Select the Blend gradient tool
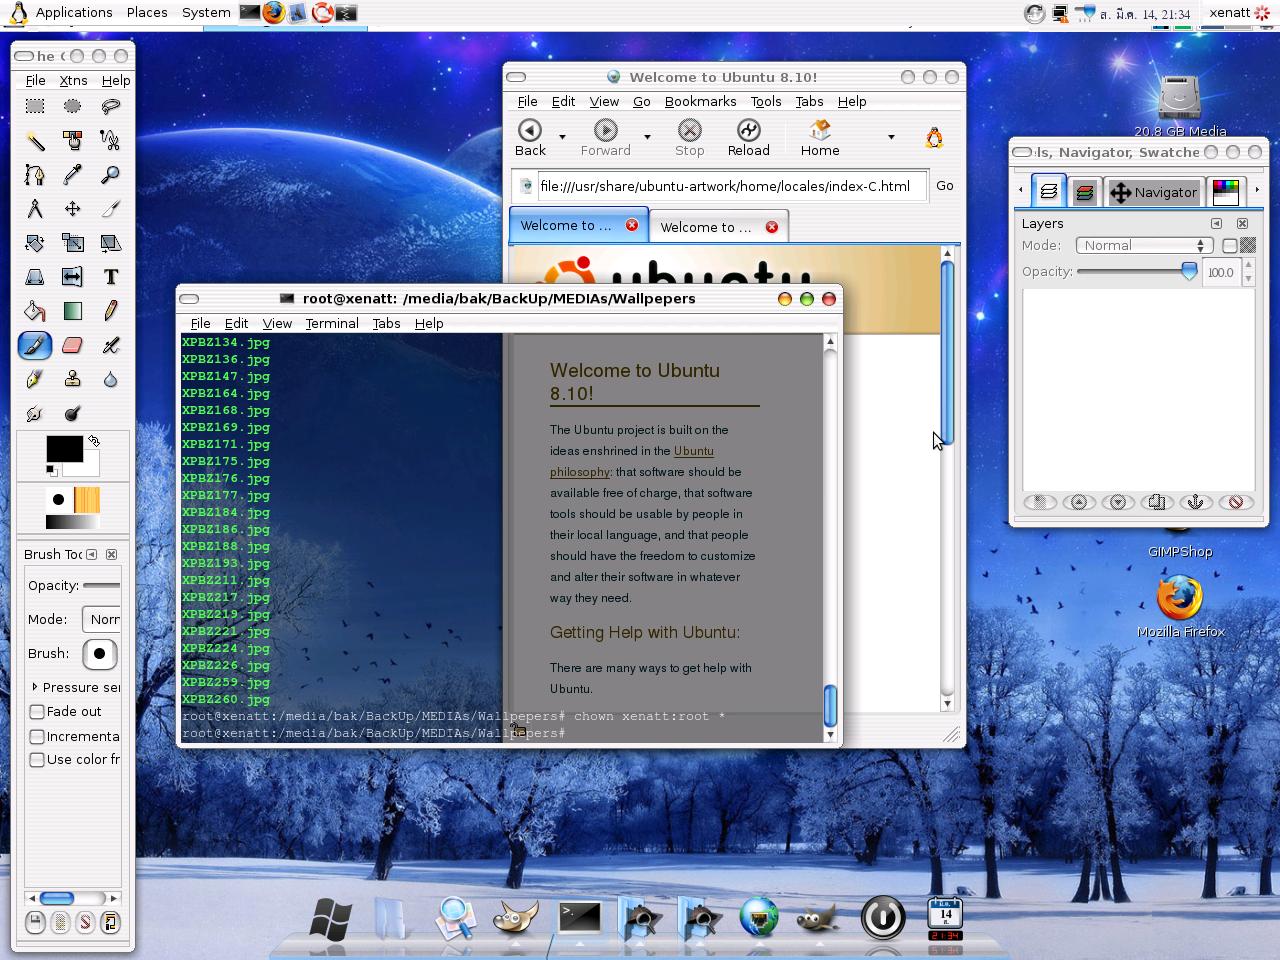 (72, 311)
